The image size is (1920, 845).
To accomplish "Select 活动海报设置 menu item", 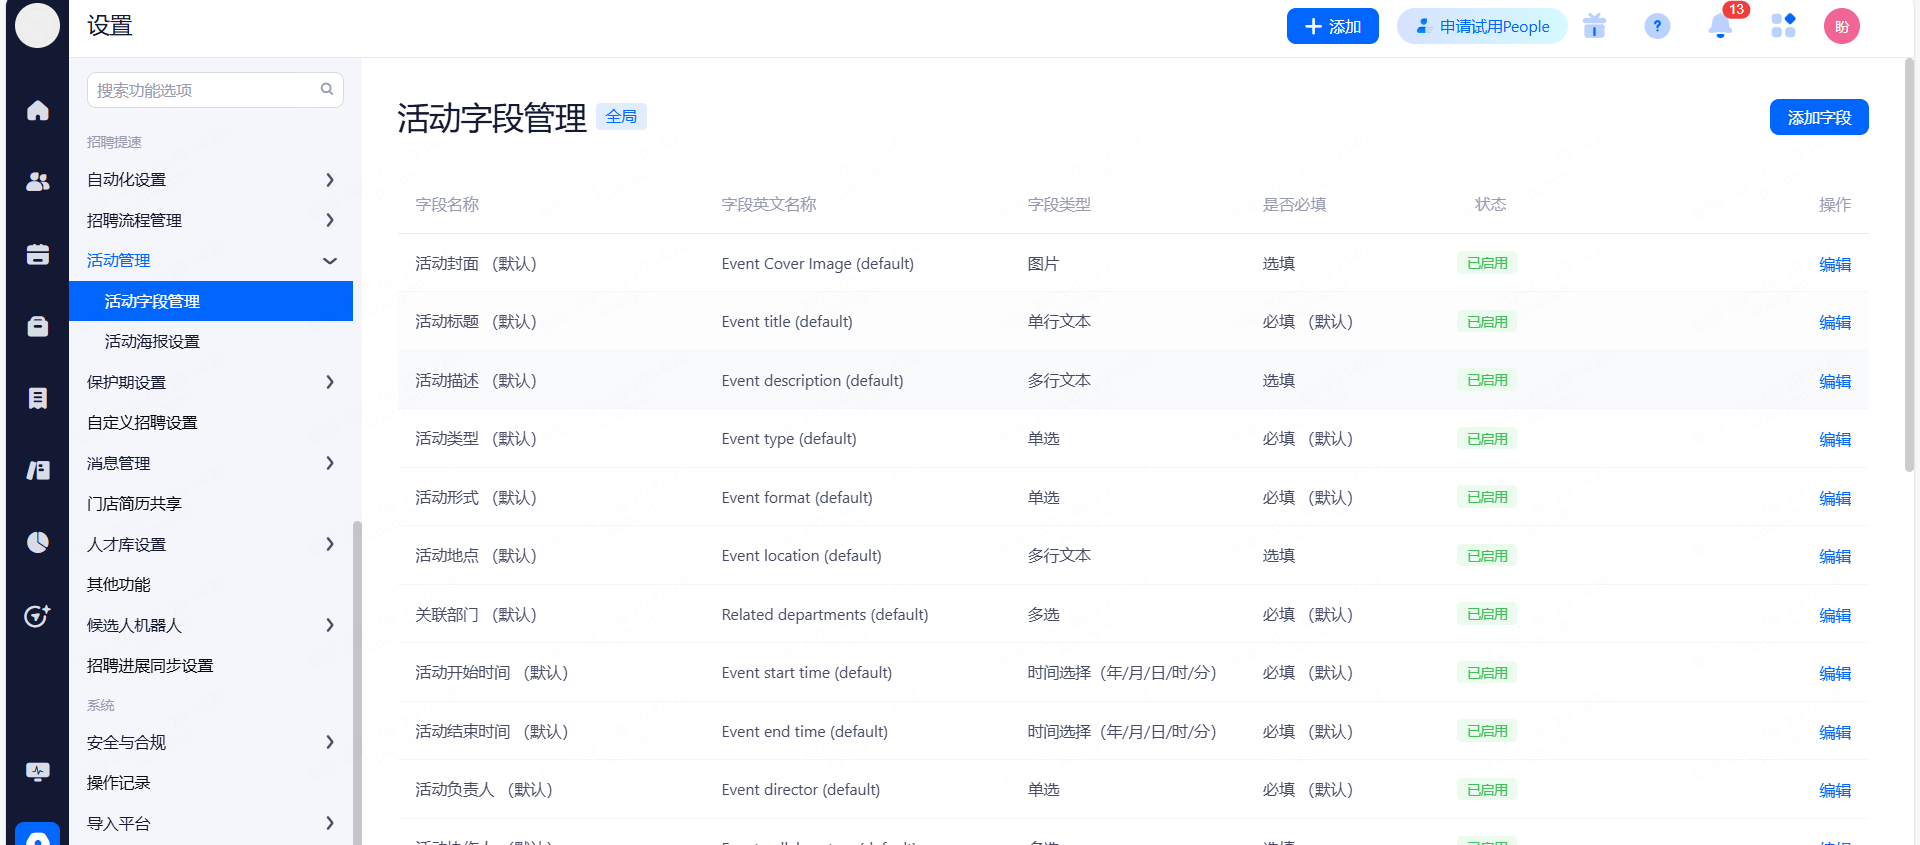I will tap(152, 342).
